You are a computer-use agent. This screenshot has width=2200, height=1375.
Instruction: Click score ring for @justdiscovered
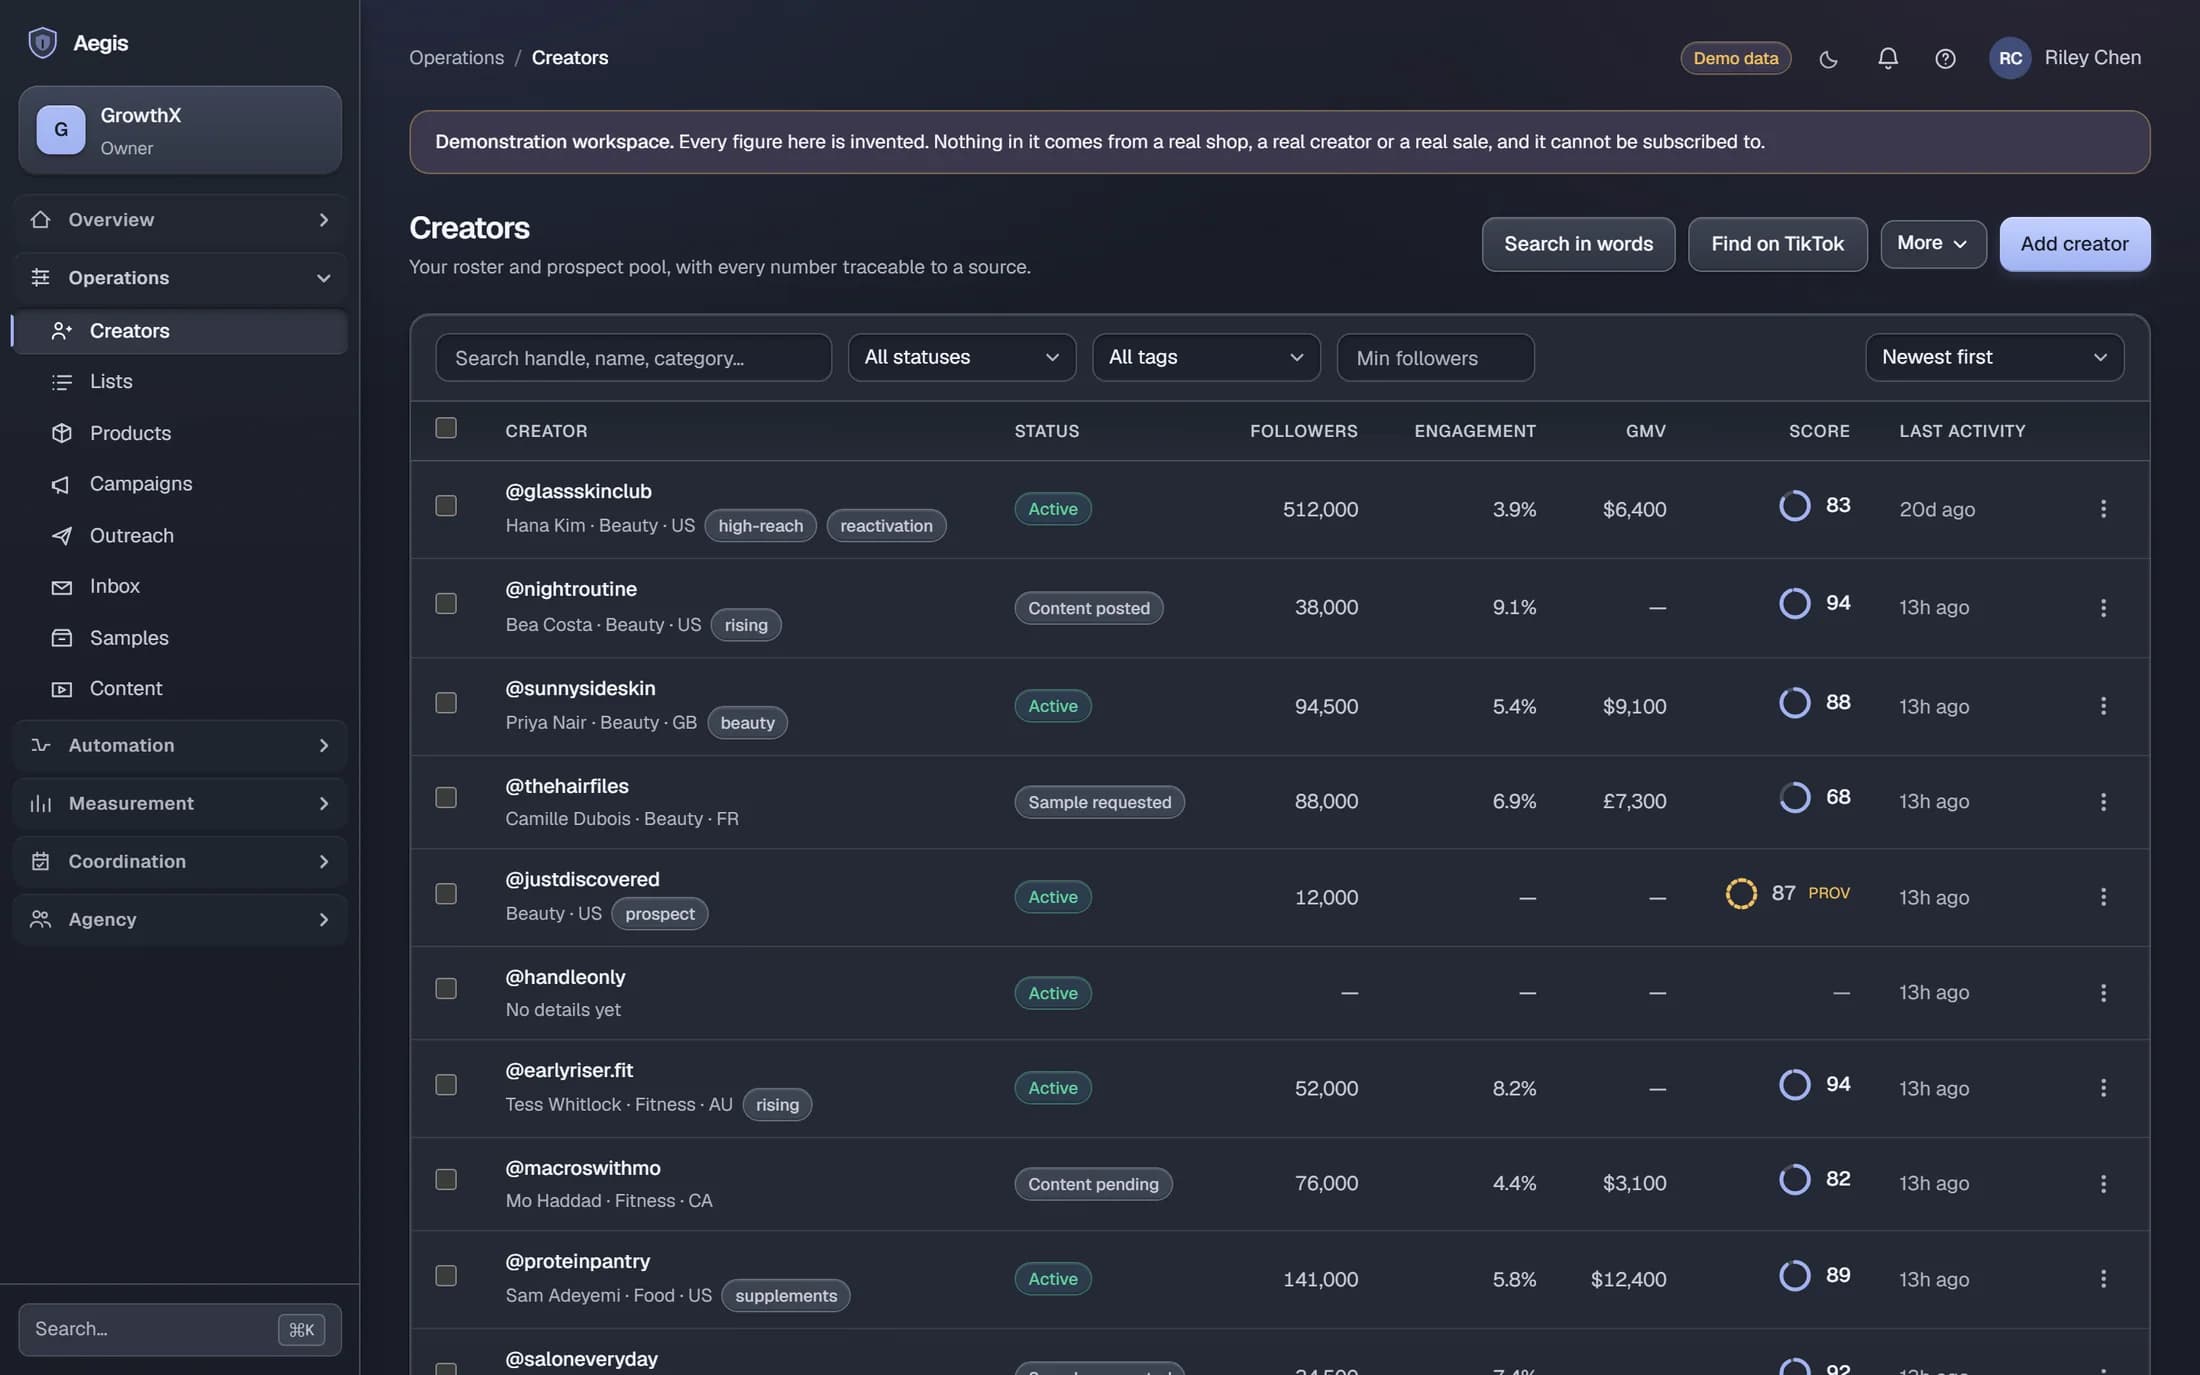(x=1741, y=893)
